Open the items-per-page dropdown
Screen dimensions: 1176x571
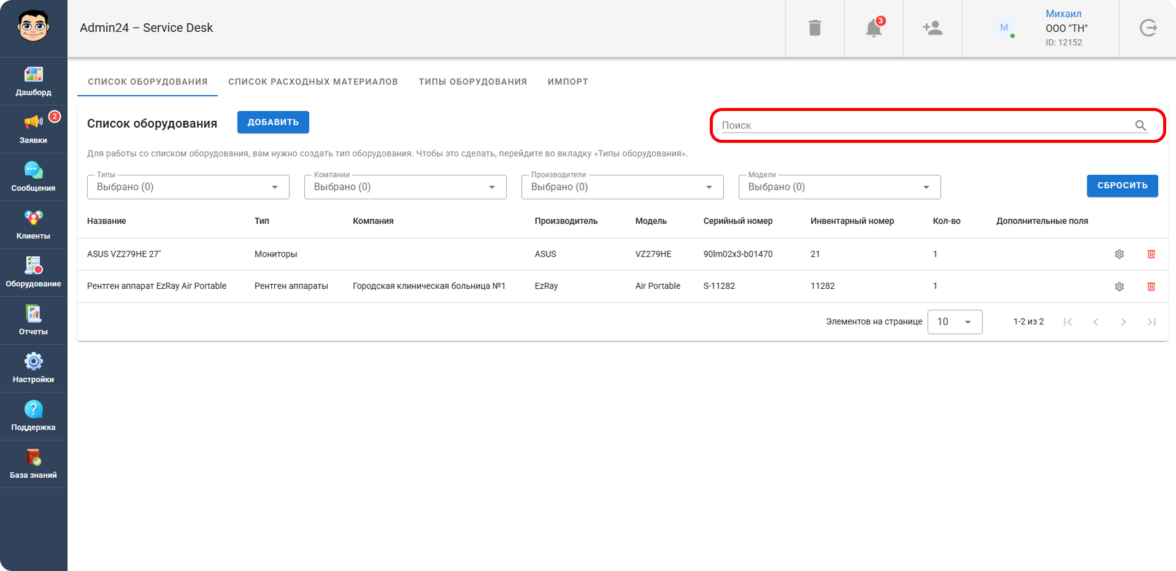(954, 322)
